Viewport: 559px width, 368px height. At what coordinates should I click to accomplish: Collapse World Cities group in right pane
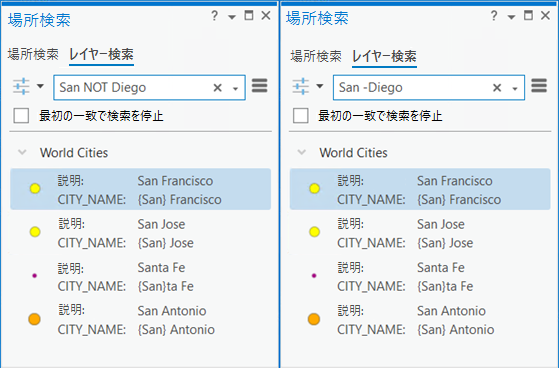[x=302, y=153]
